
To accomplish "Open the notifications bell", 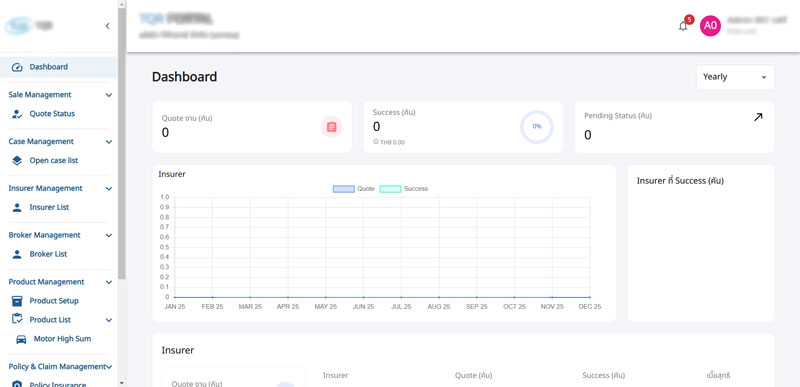I will click(683, 27).
